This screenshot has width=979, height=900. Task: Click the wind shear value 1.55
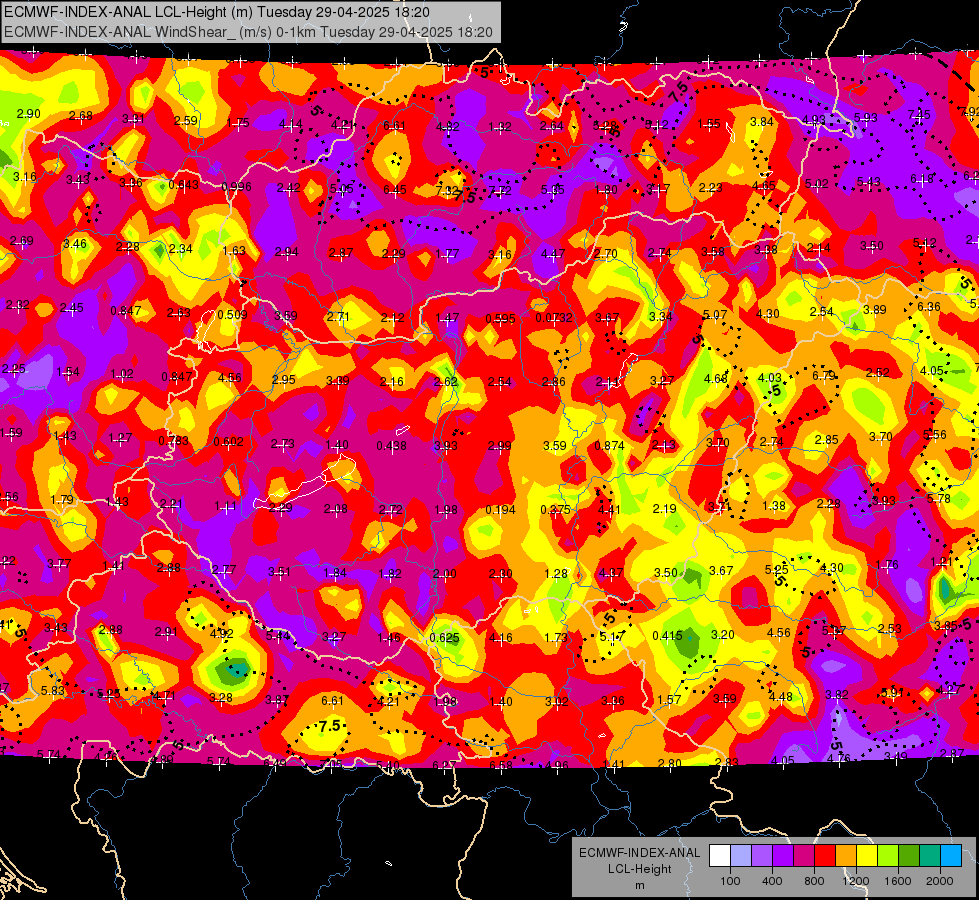tap(709, 124)
